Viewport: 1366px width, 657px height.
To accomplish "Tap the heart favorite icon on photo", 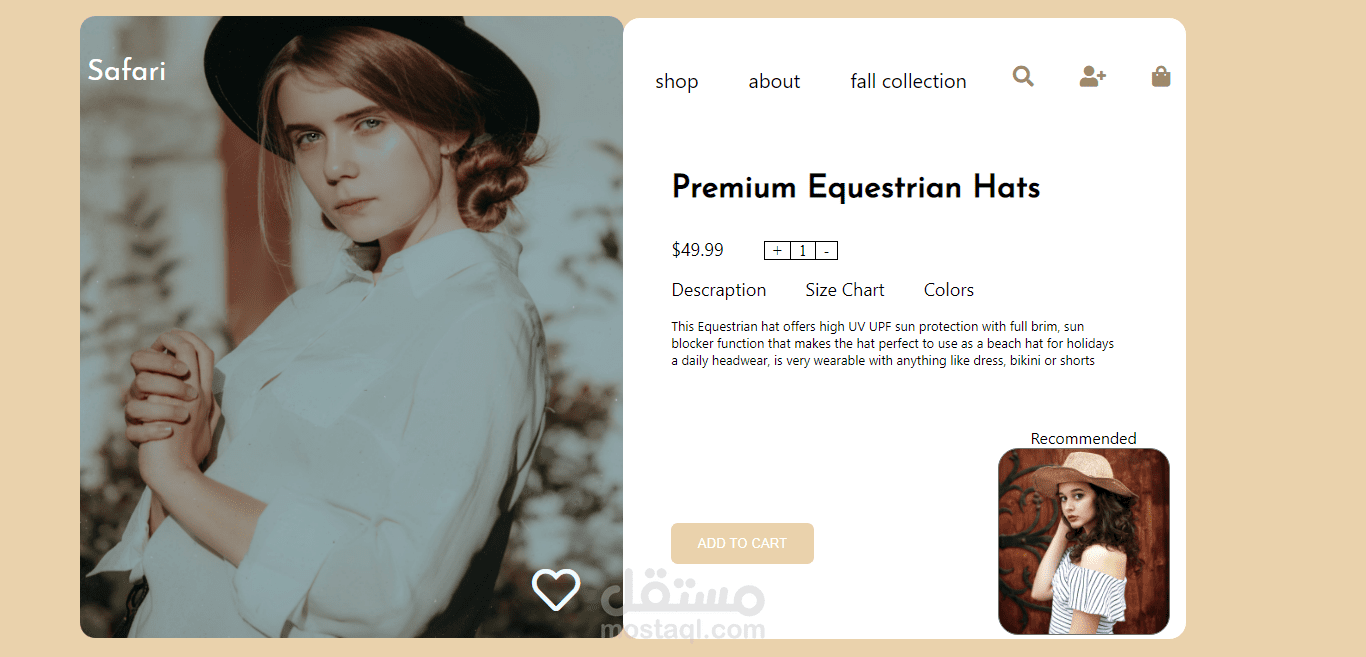I will (556, 589).
